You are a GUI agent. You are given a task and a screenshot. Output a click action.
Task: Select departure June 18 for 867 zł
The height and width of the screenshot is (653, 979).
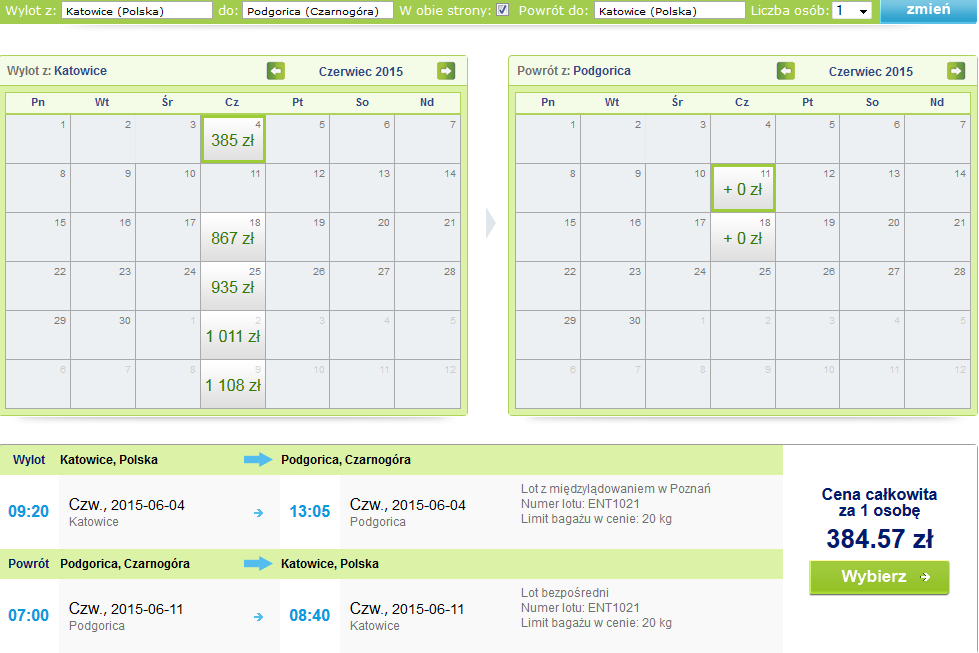[233, 237]
